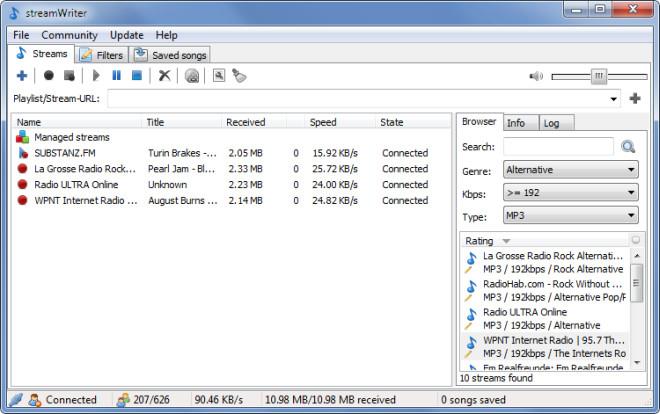Click the play icon beside SUBSTANZ.FM
The height and width of the screenshot is (414, 660).
point(22,153)
